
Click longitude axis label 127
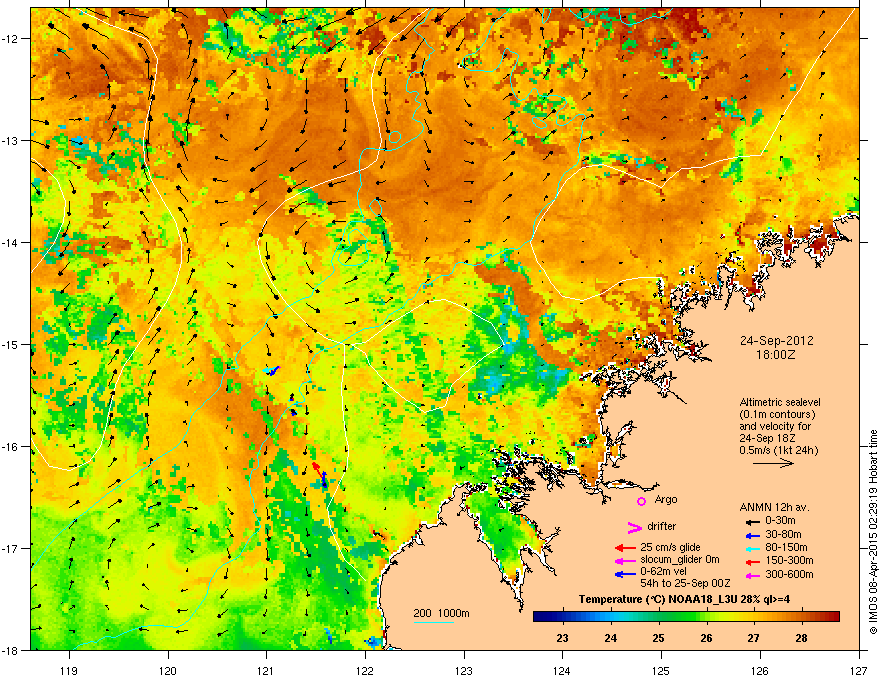pyautogui.click(x=858, y=670)
